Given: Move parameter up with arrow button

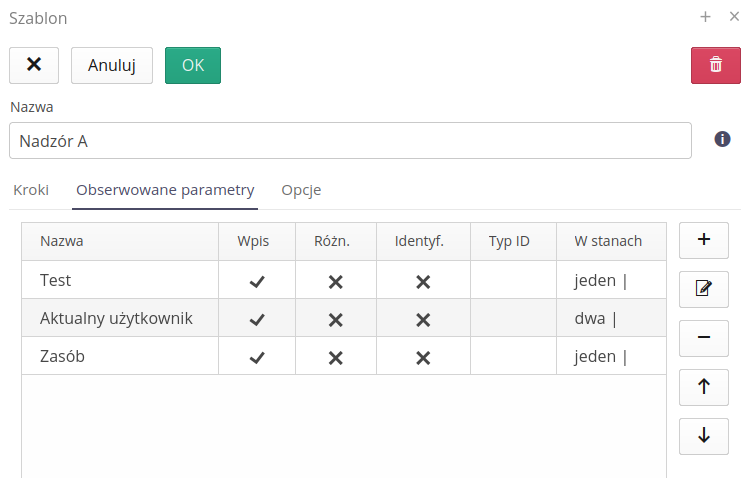Looking at the screenshot, I should click(704, 387).
